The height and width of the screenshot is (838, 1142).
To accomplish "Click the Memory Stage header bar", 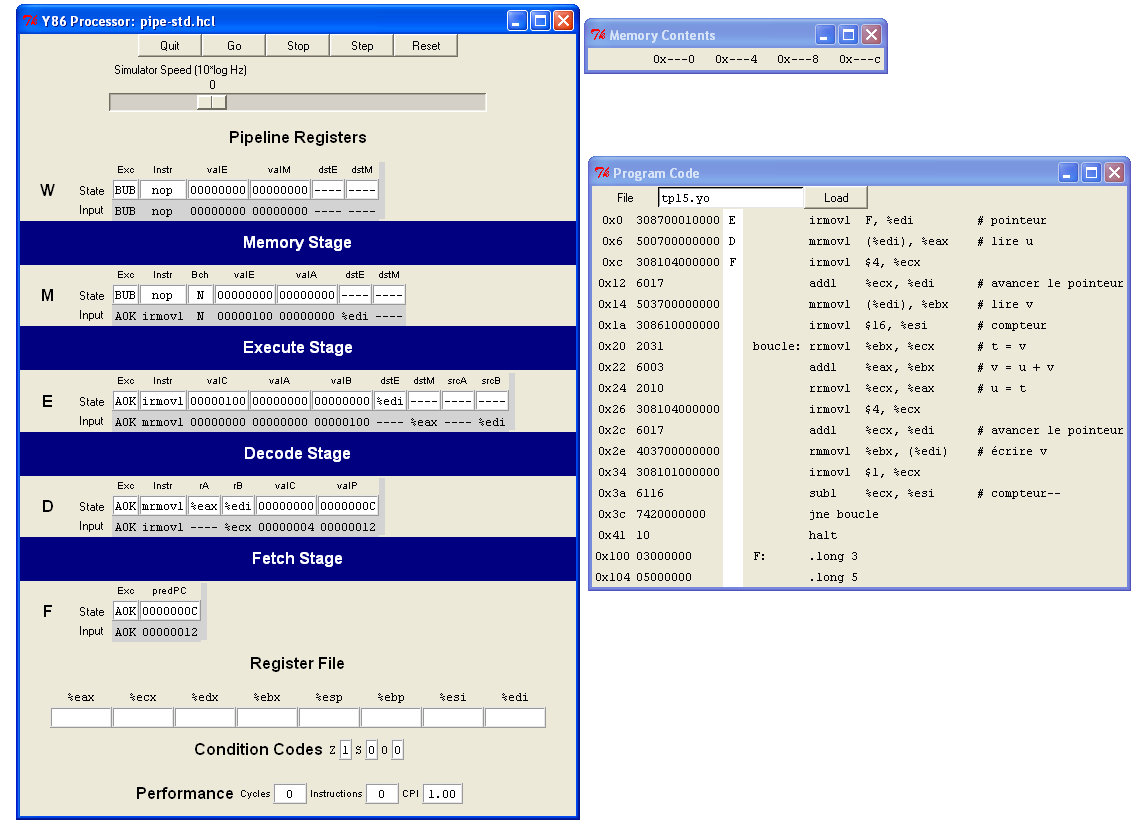I will (297, 242).
